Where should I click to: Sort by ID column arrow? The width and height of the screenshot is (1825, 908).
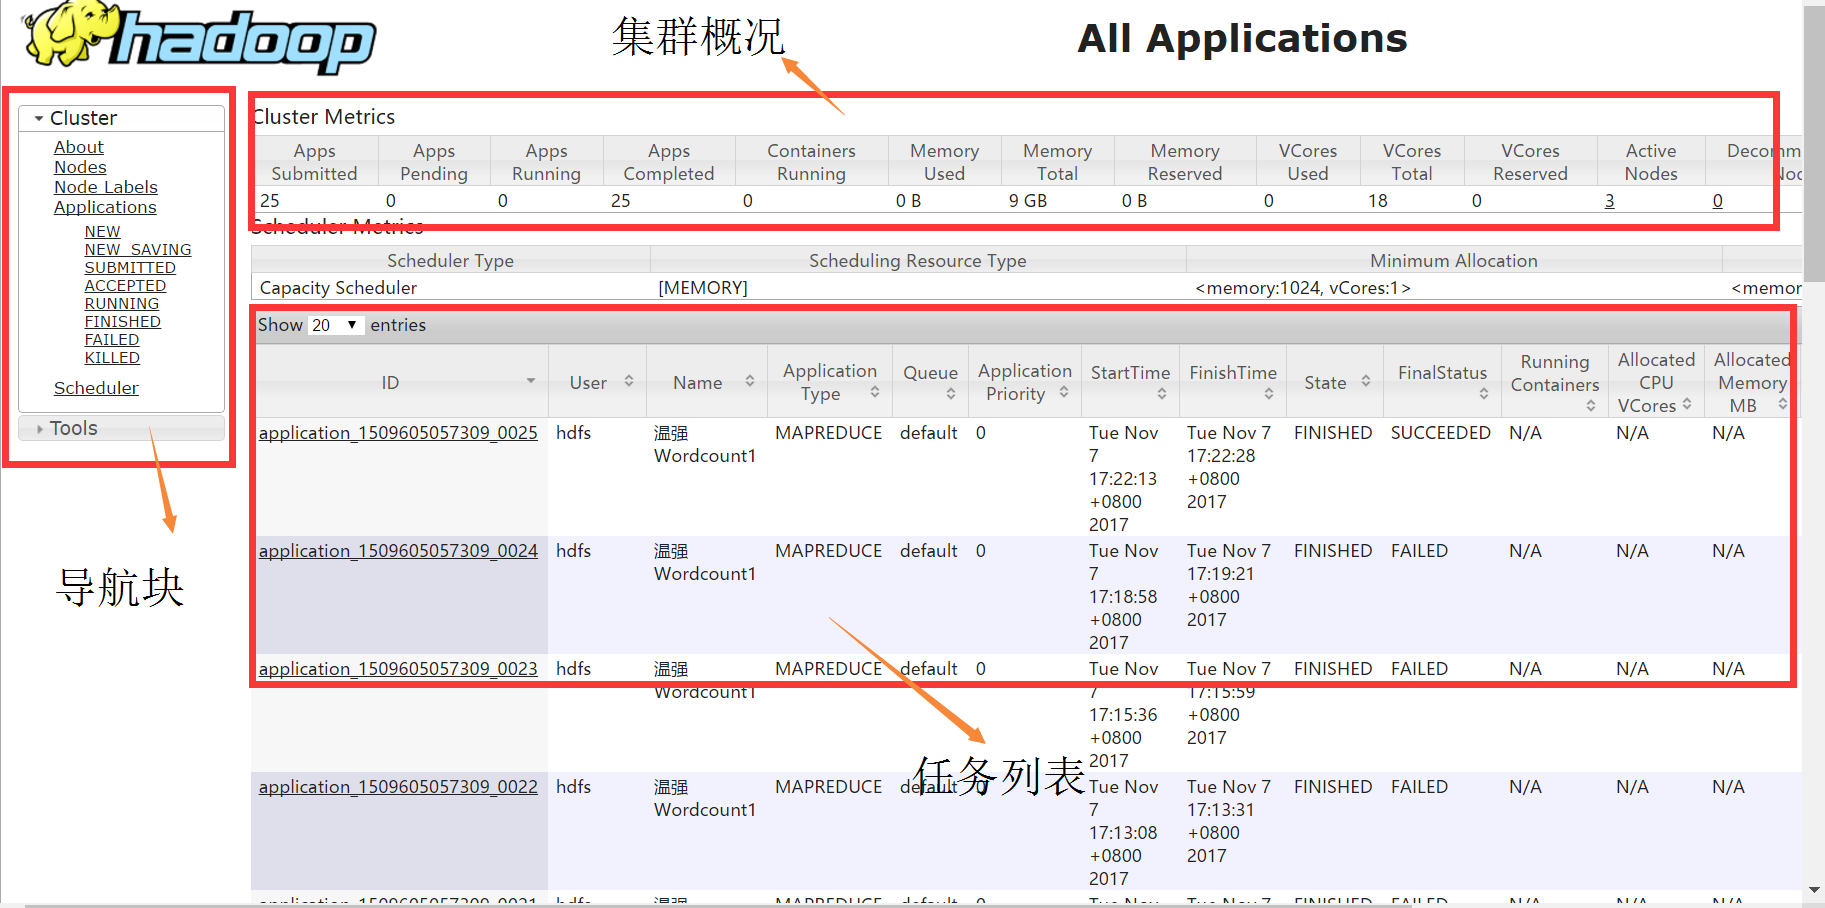tap(531, 381)
